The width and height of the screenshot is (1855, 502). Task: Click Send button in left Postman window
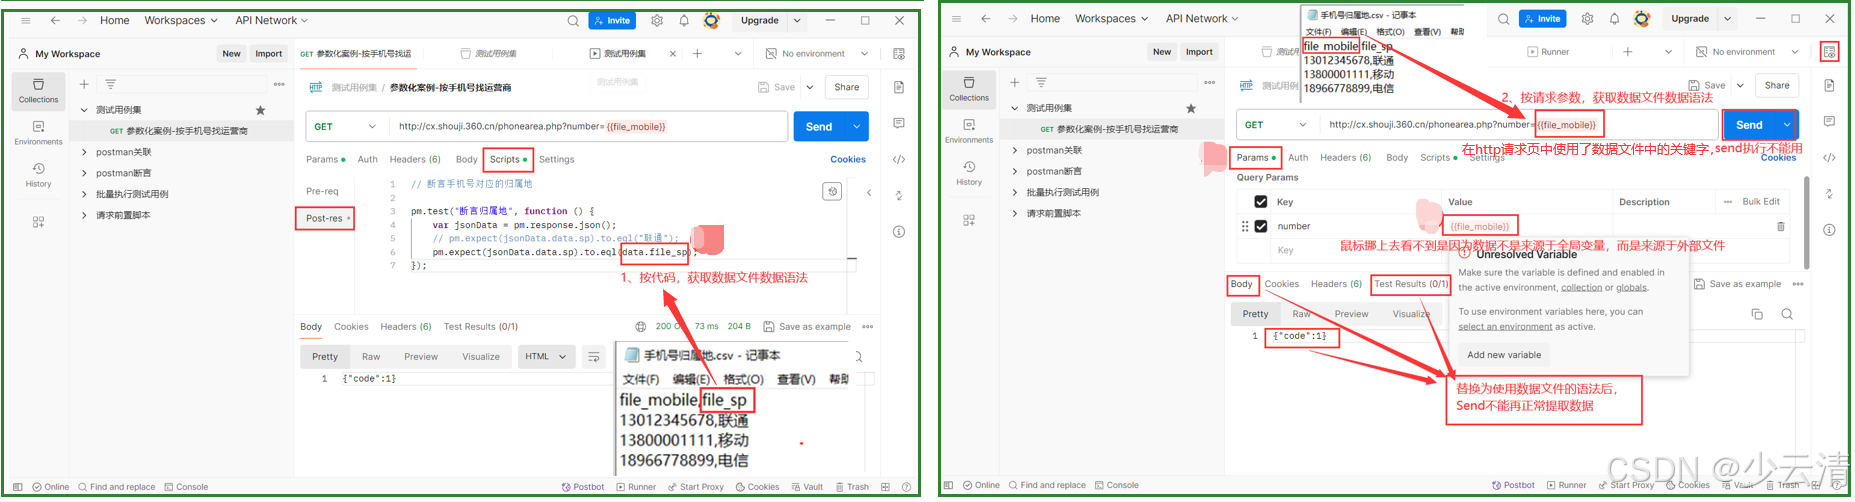click(819, 127)
